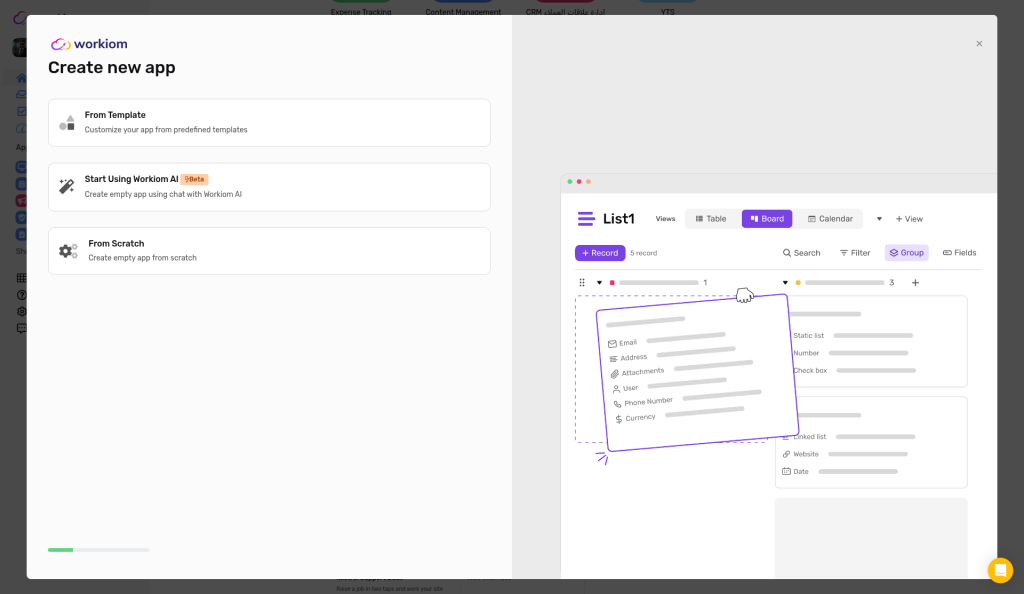Open the views dropdown arrow in preview

tap(879, 219)
